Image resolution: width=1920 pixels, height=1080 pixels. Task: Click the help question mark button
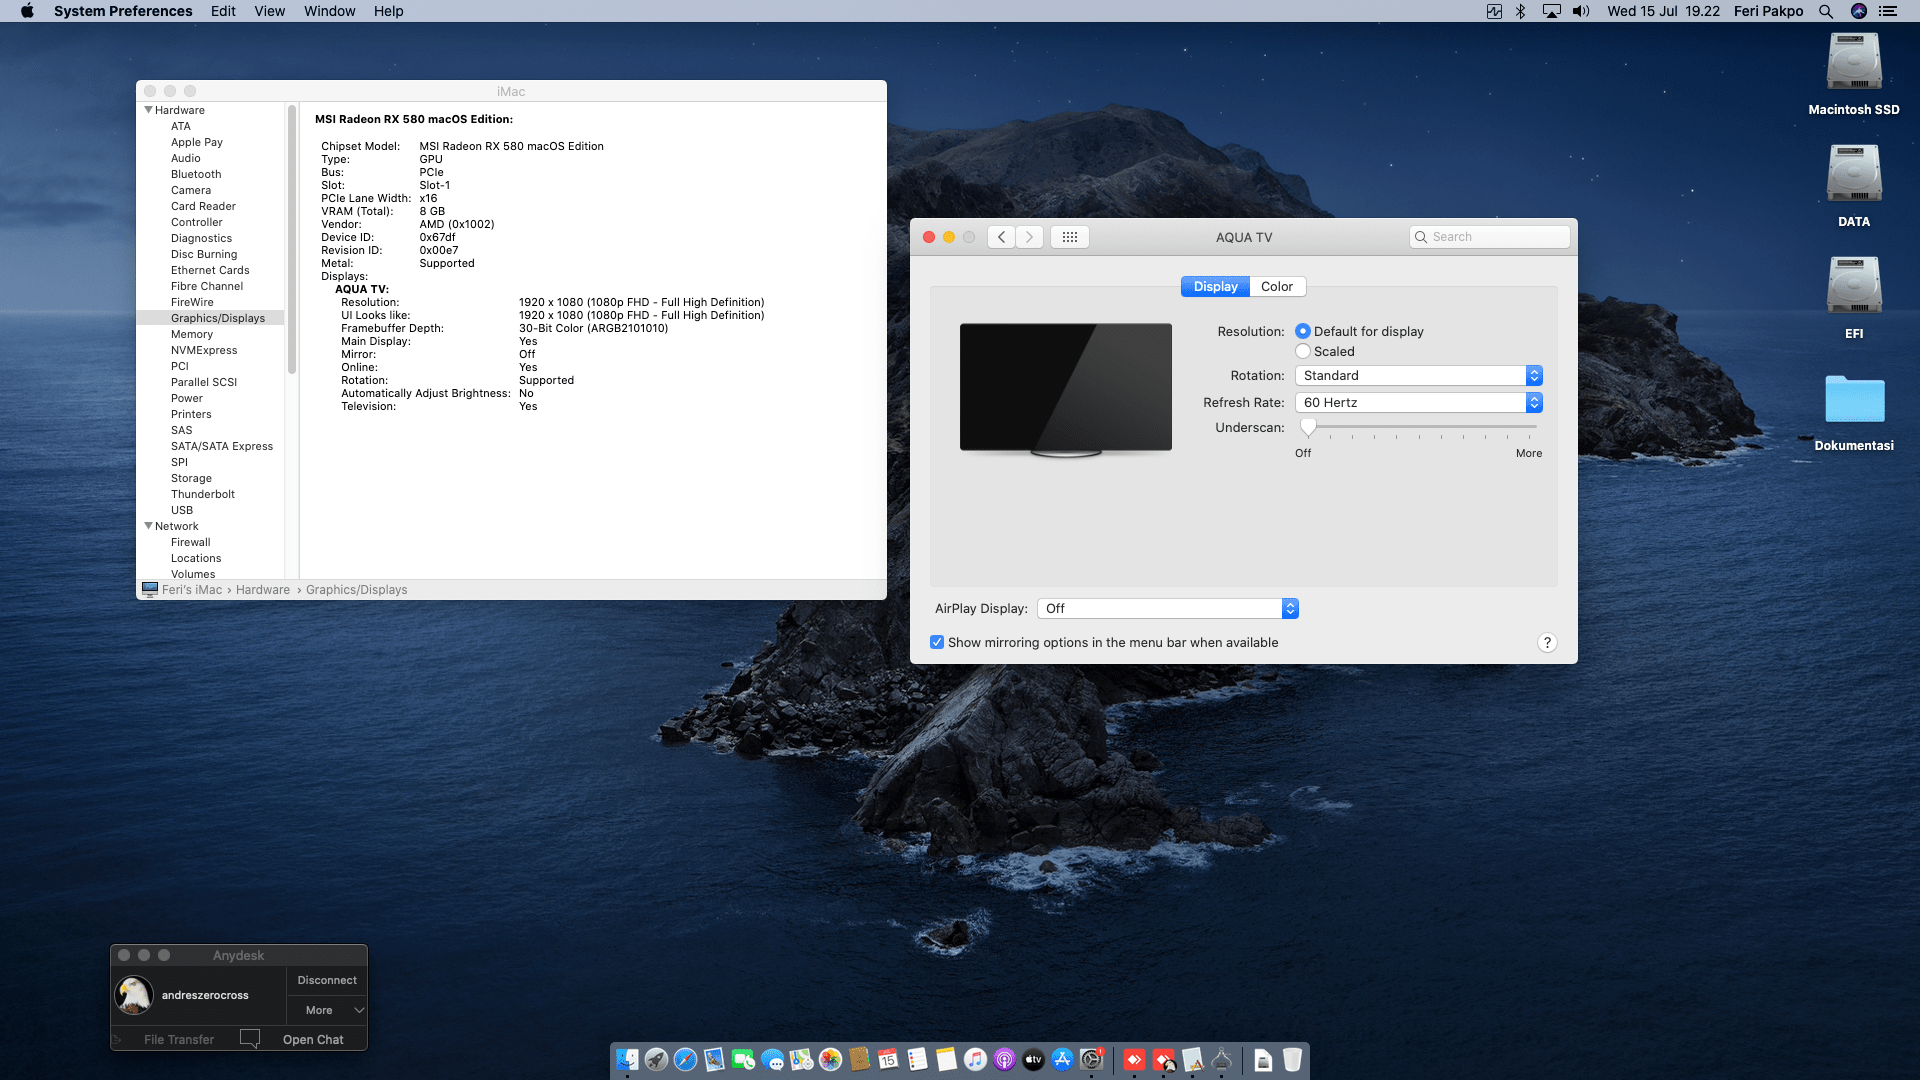point(1547,642)
